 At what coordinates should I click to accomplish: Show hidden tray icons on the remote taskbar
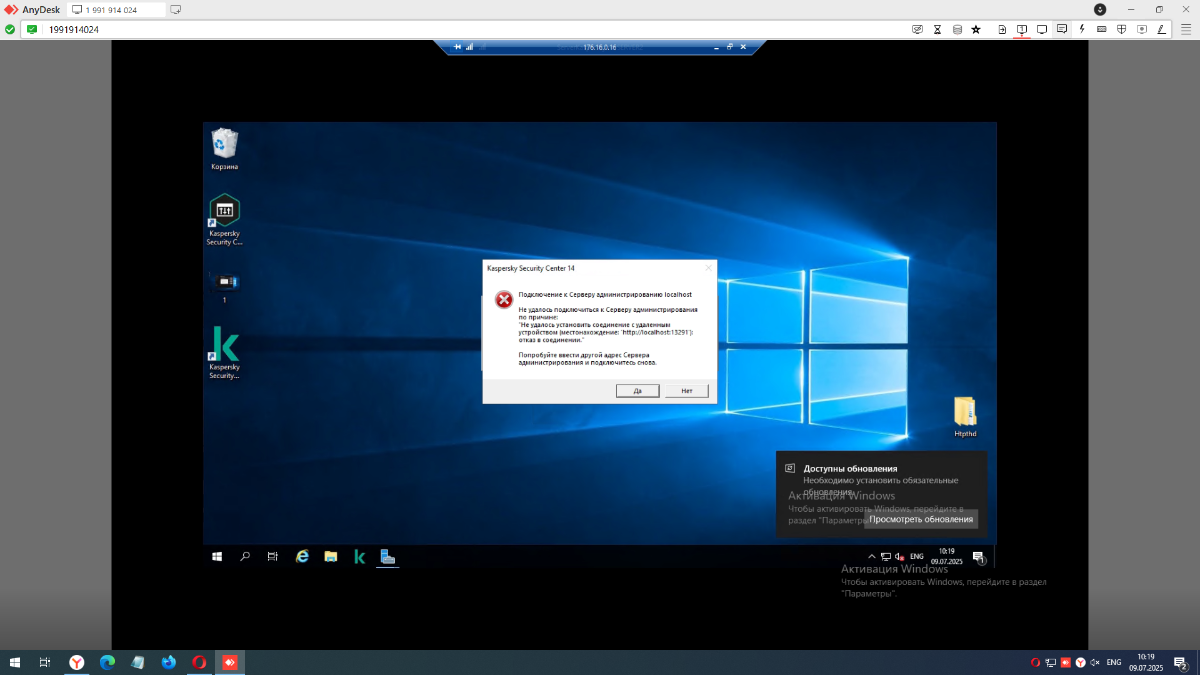871,557
